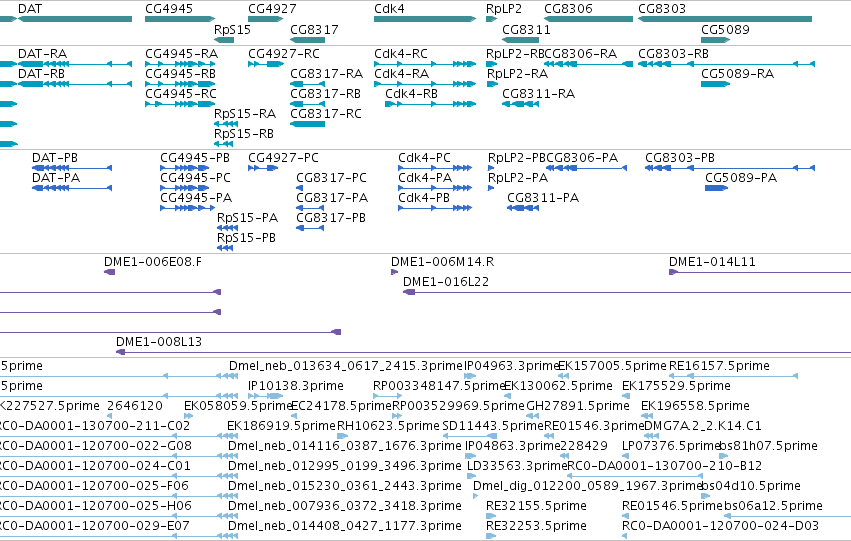Select transcript Cdk4-RC
The height and width of the screenshot is (541, 851).
(425, 64)
